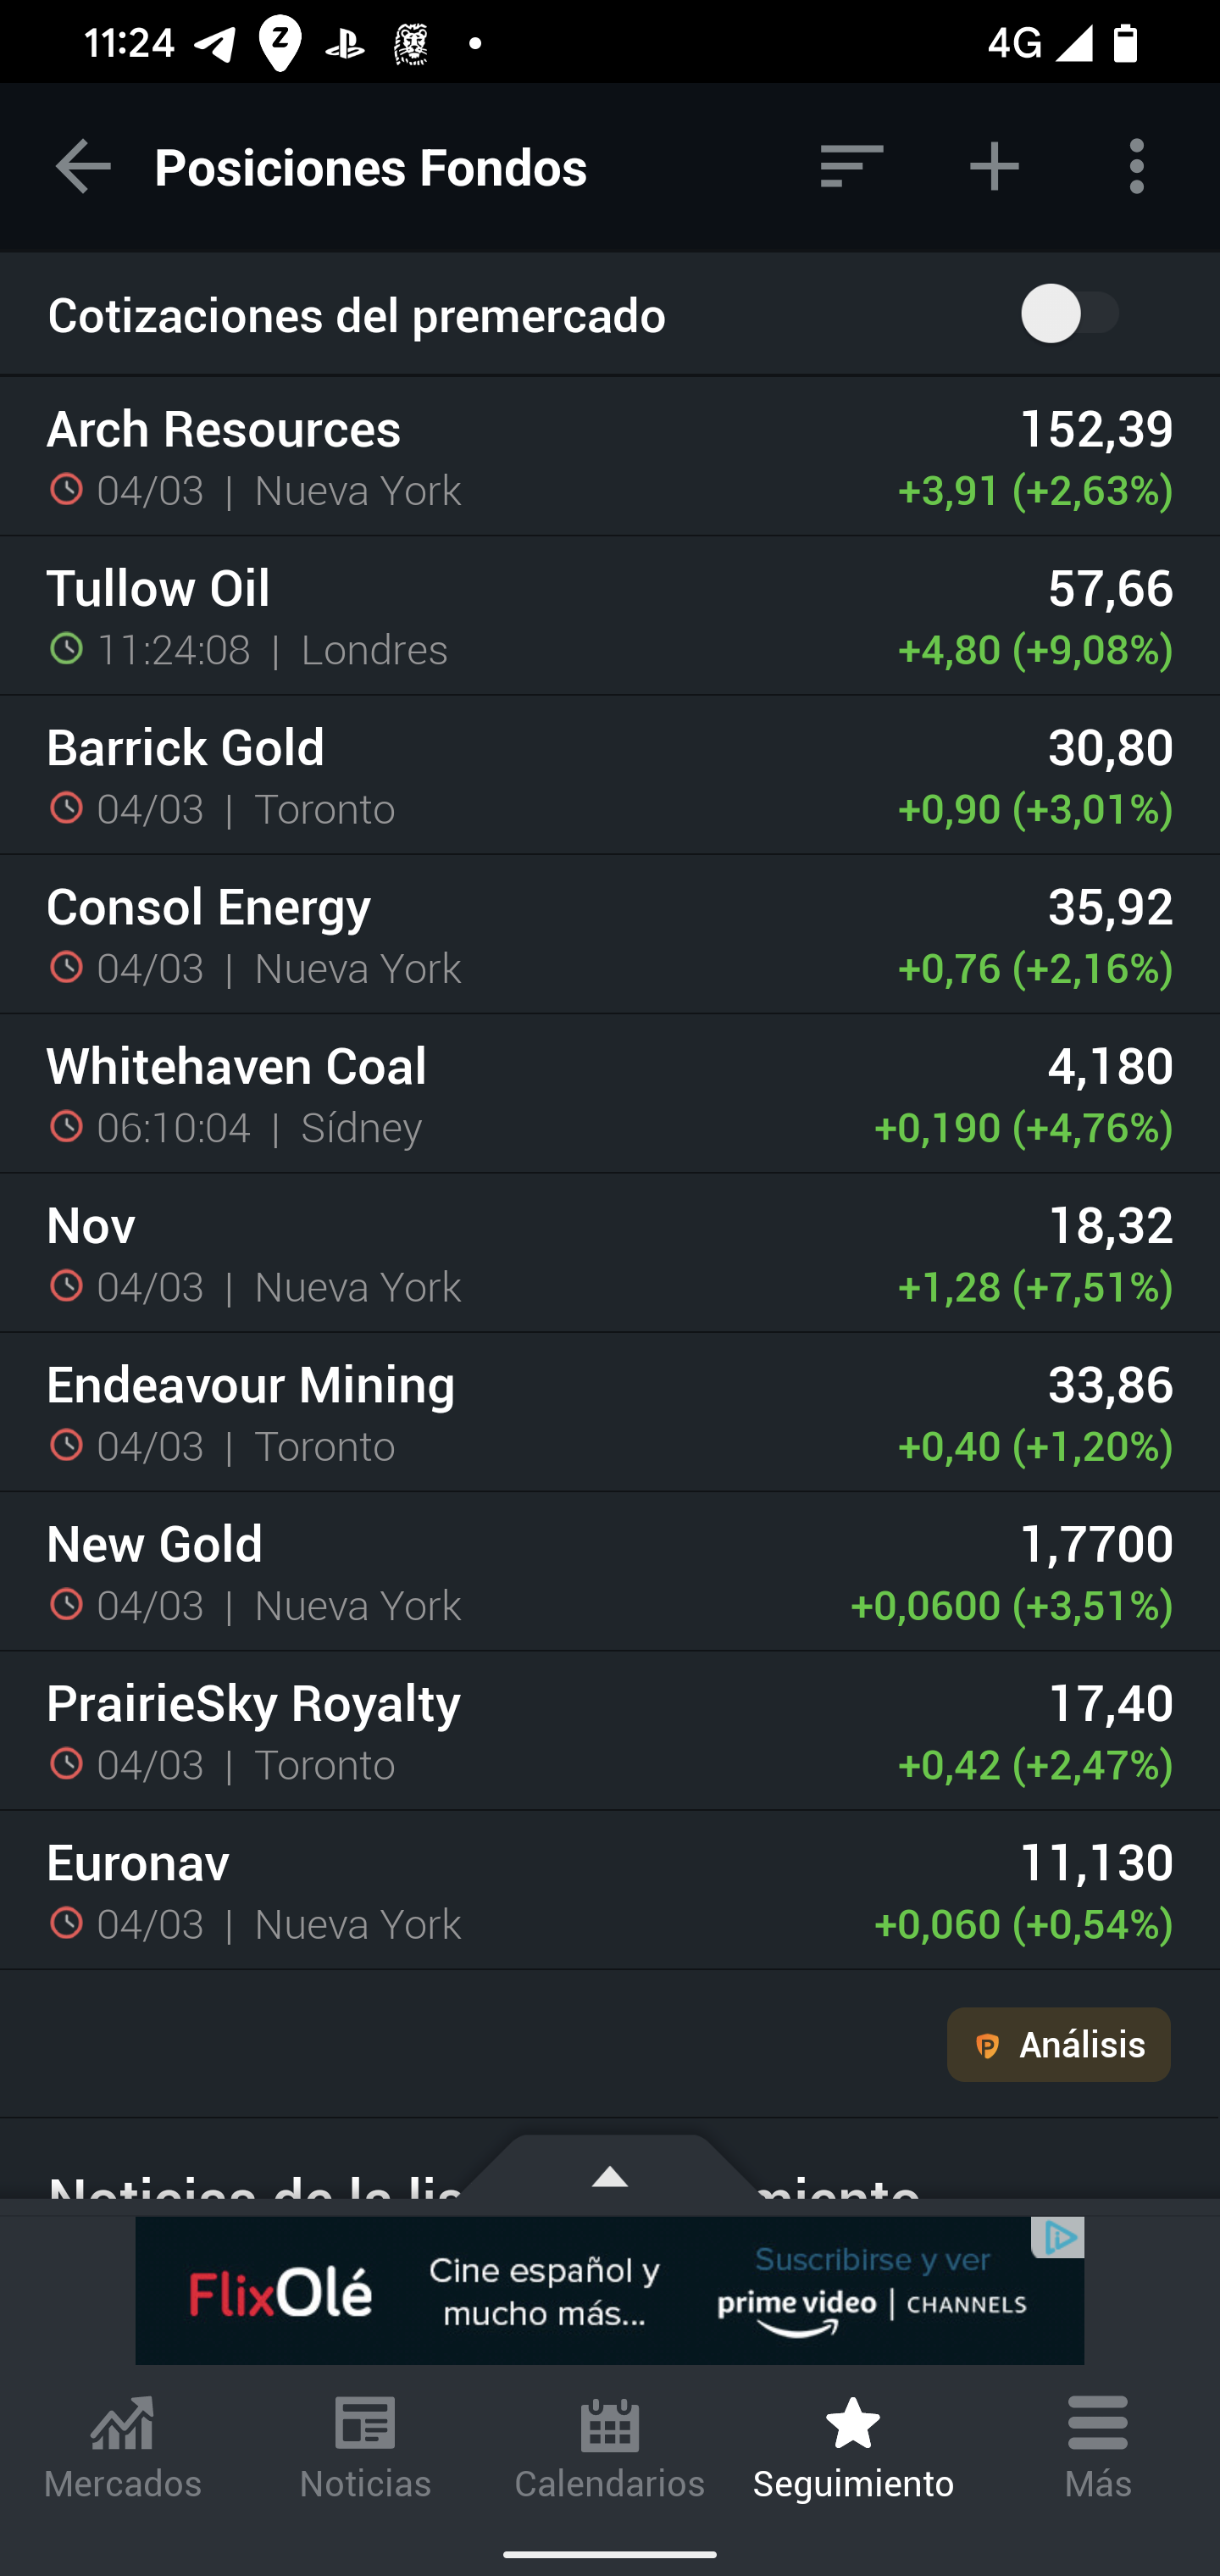Open Barrick Gold position details

click(610, 776)
